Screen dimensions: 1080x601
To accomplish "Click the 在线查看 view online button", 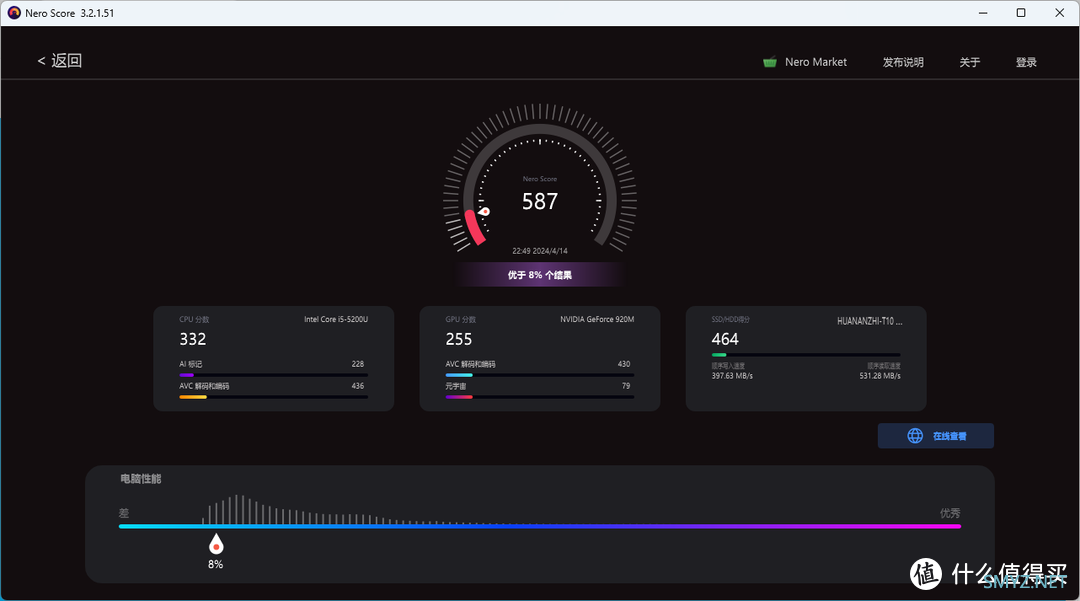I will tap(935, 436).
